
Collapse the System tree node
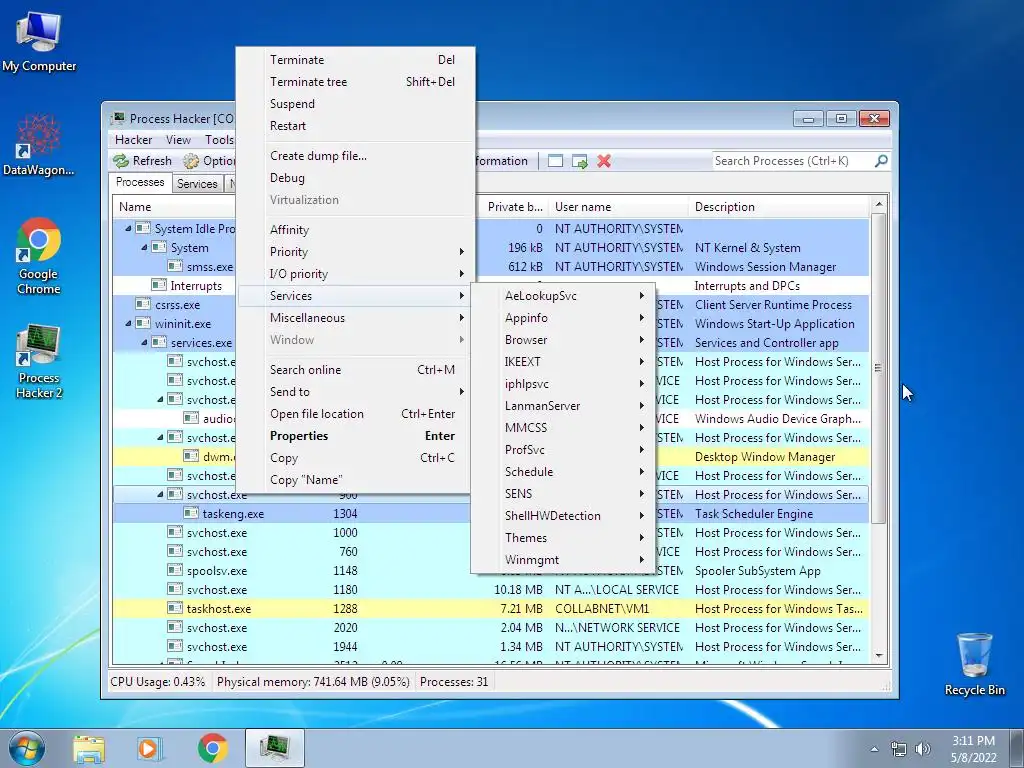click(144, 248)
